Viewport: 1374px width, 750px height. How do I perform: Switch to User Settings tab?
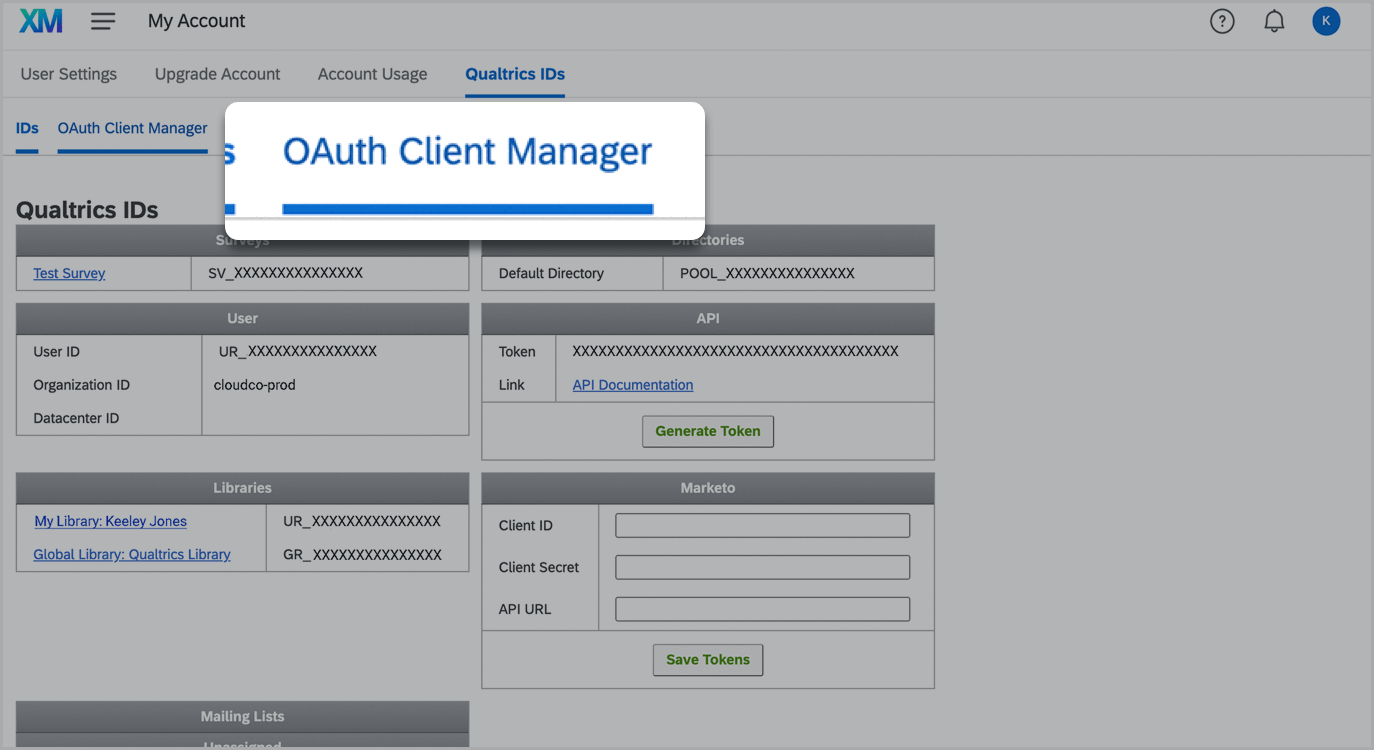(x=69, y=74)
